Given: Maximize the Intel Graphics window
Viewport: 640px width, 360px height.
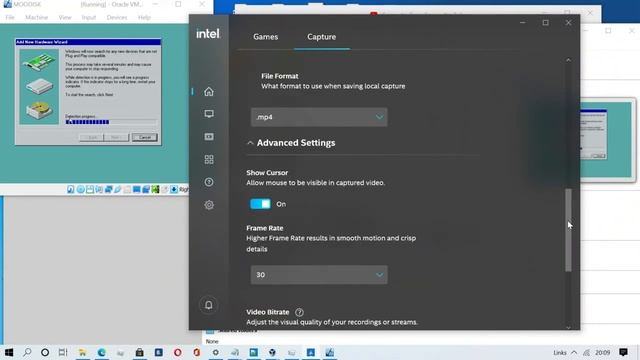Looking at the screenshot, I should [x=545, y=23].
